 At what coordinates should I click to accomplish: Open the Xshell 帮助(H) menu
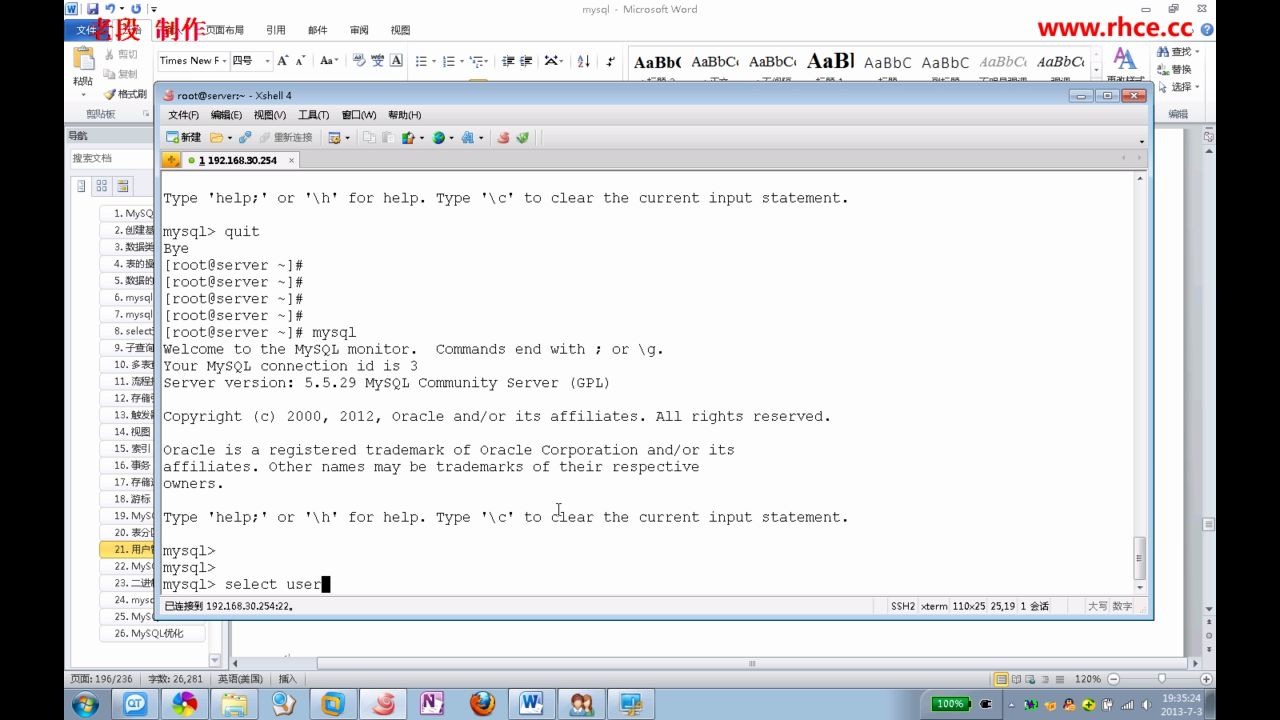pyautogui.click(x=404, y=115)
